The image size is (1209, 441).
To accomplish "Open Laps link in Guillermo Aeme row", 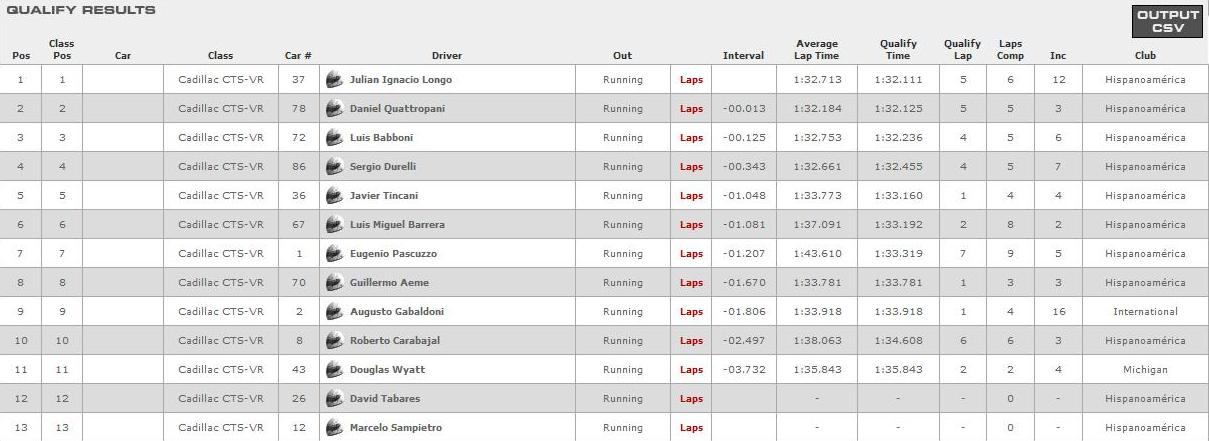I will [691, 283].
